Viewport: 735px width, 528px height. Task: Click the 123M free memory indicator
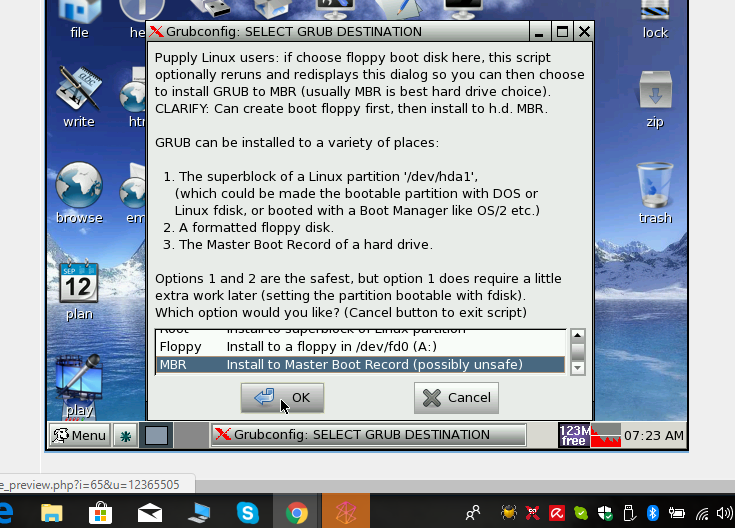pos(574,436)
